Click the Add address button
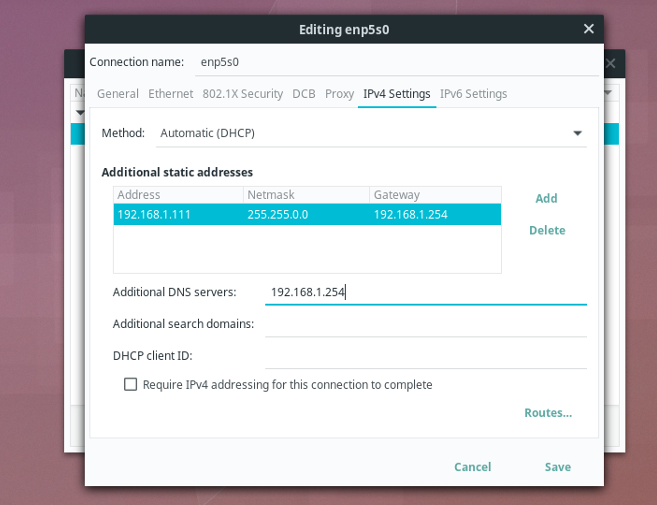 coord(546,198)
